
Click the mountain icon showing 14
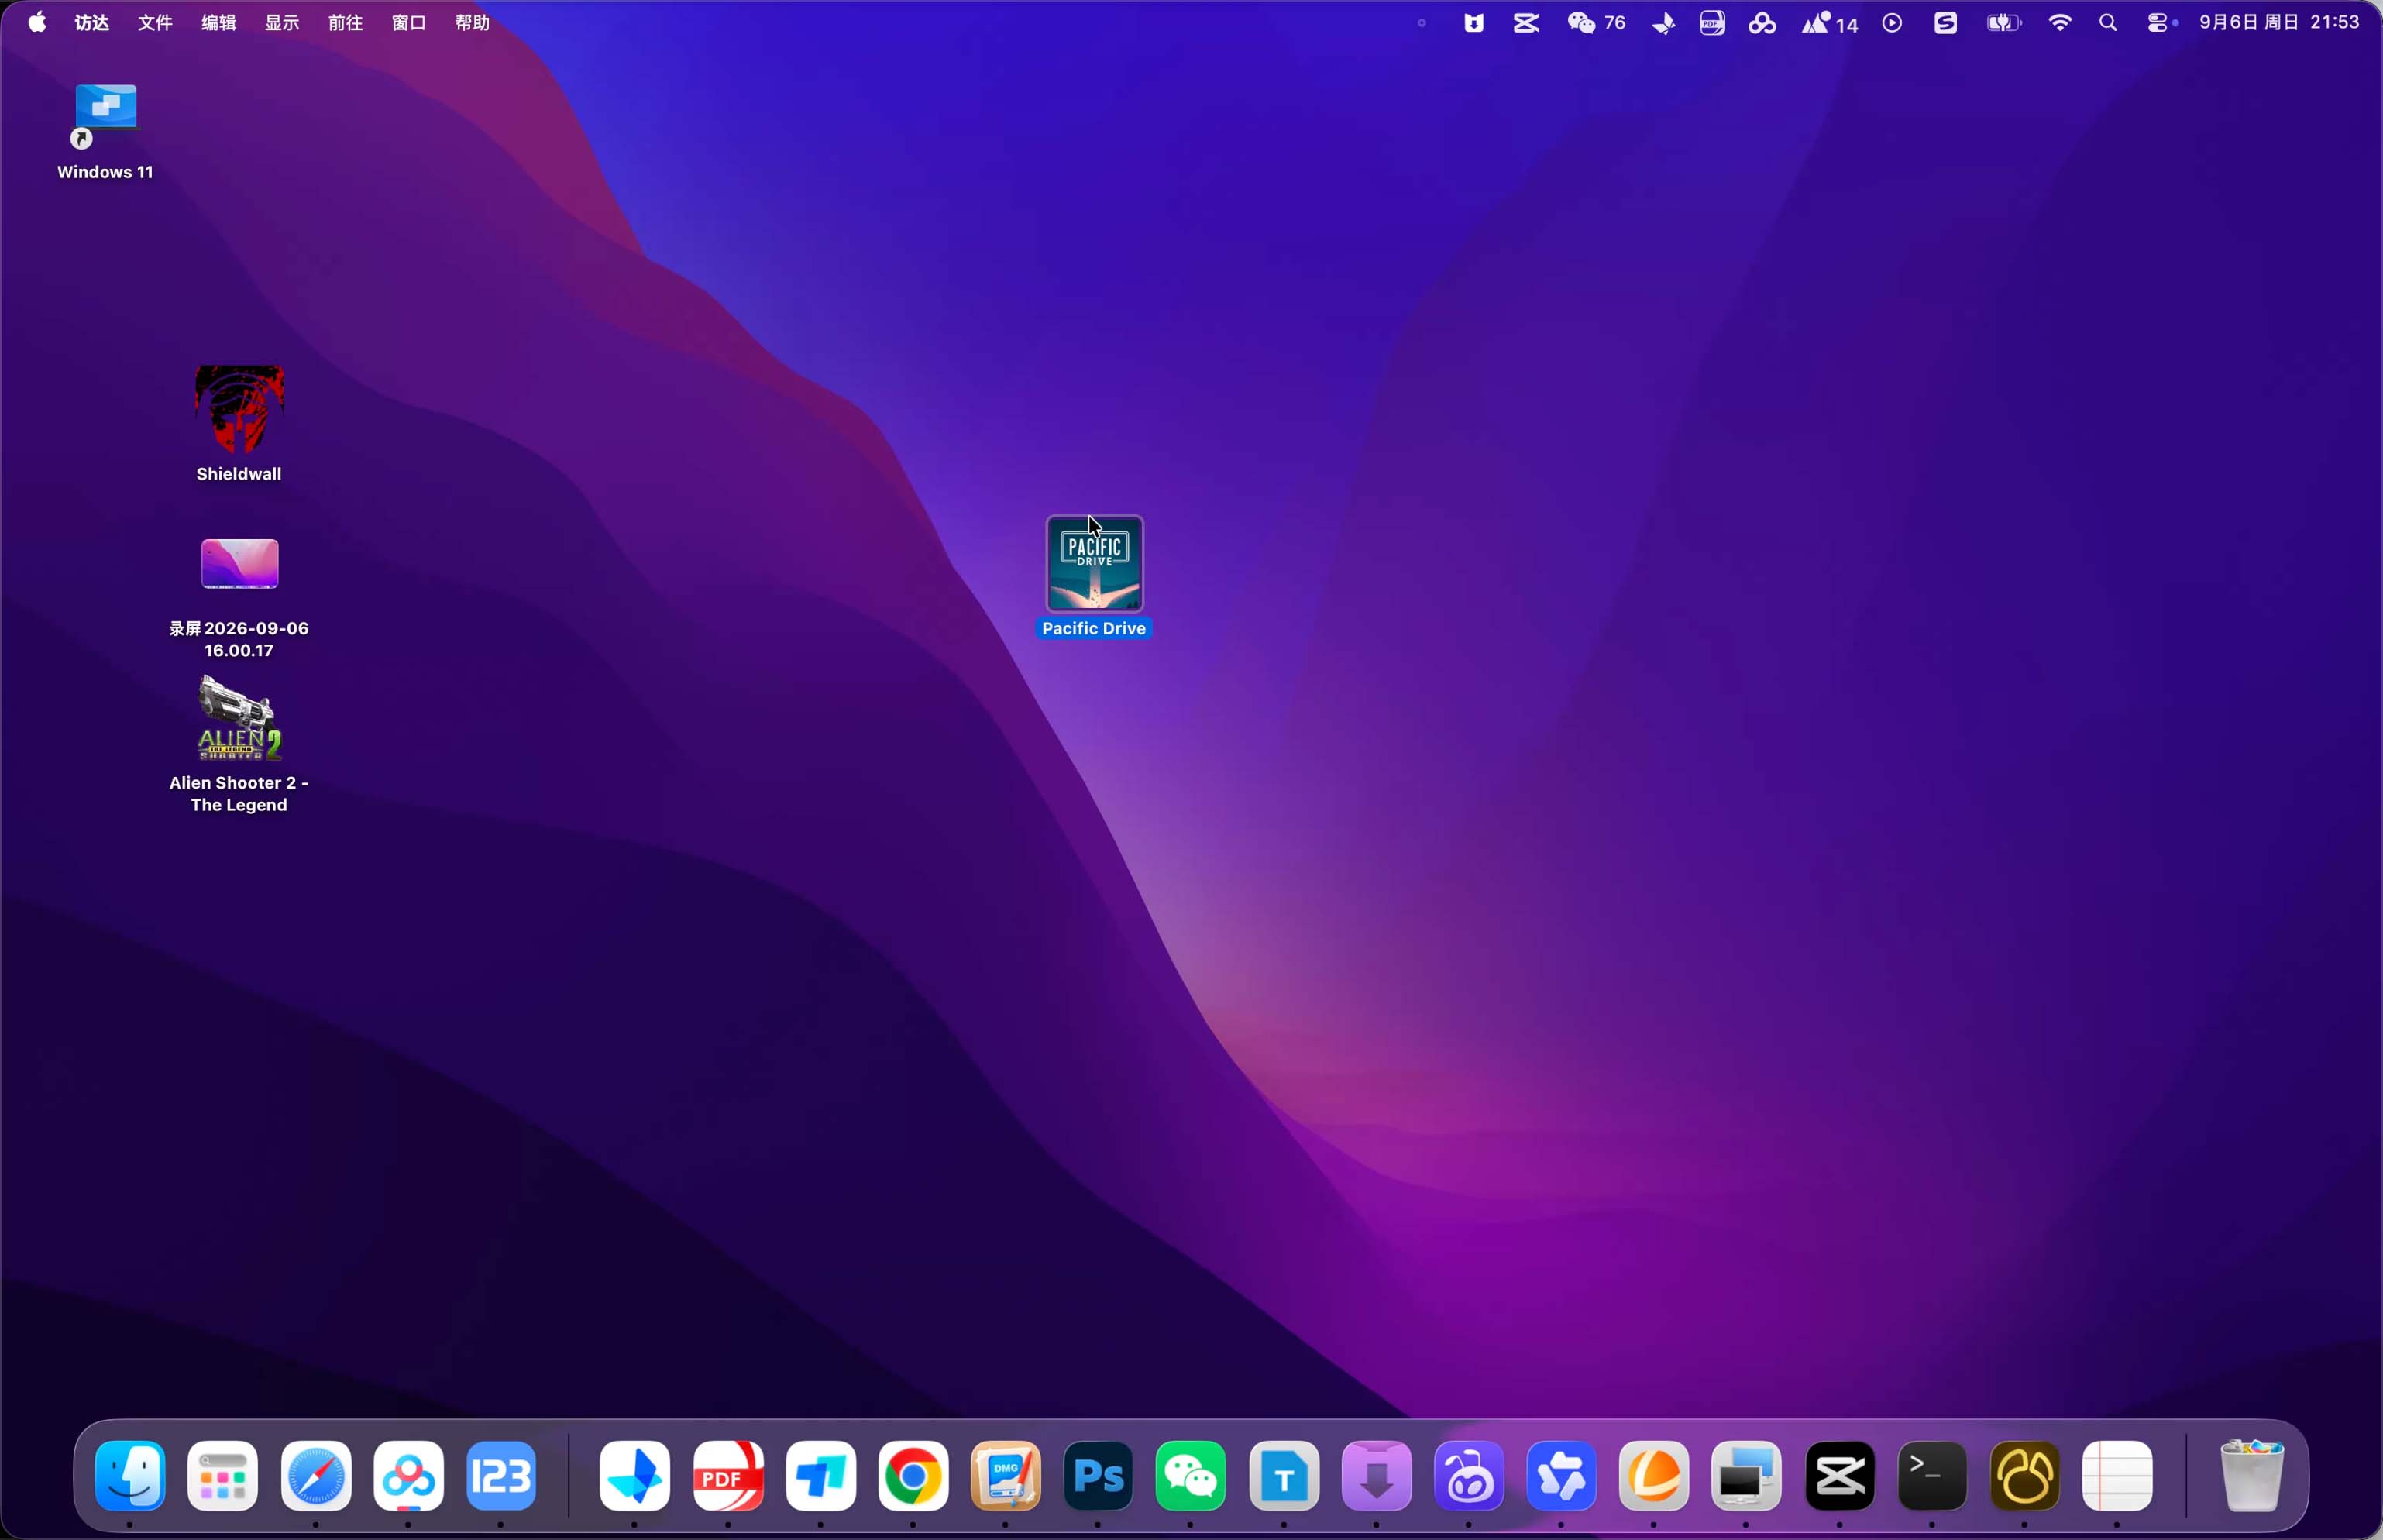(1830, 23)
